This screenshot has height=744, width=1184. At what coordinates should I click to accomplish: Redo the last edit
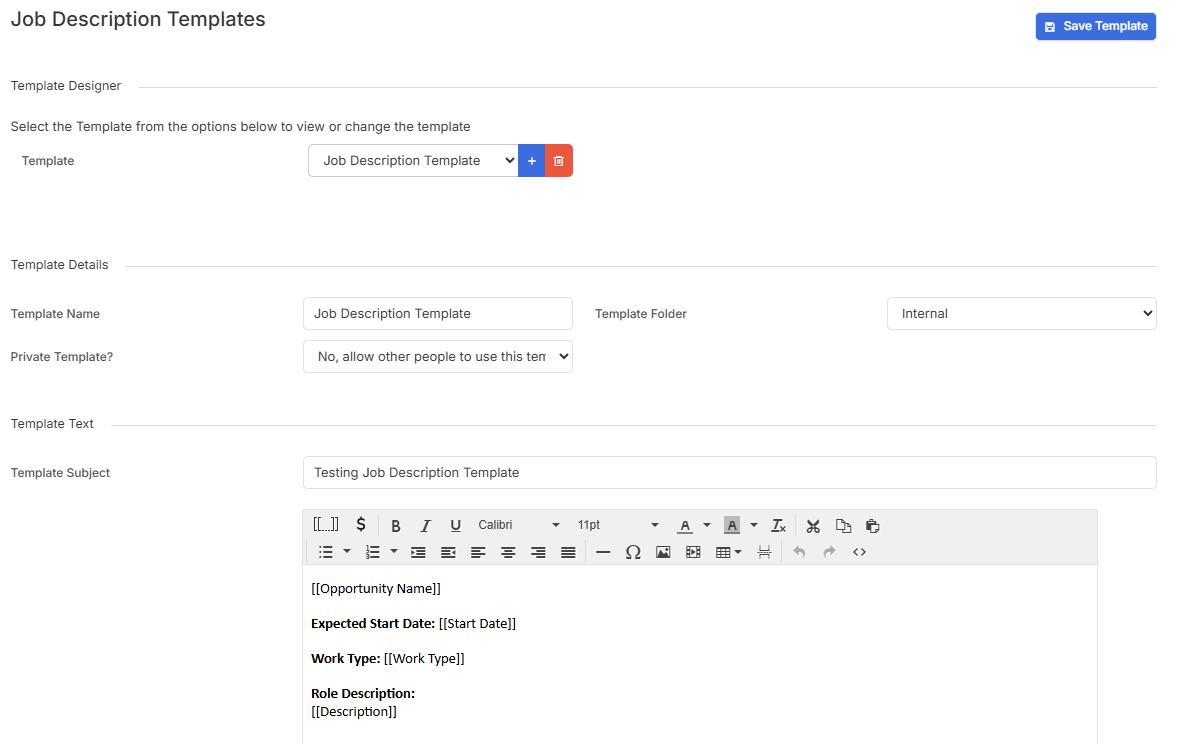829,552
